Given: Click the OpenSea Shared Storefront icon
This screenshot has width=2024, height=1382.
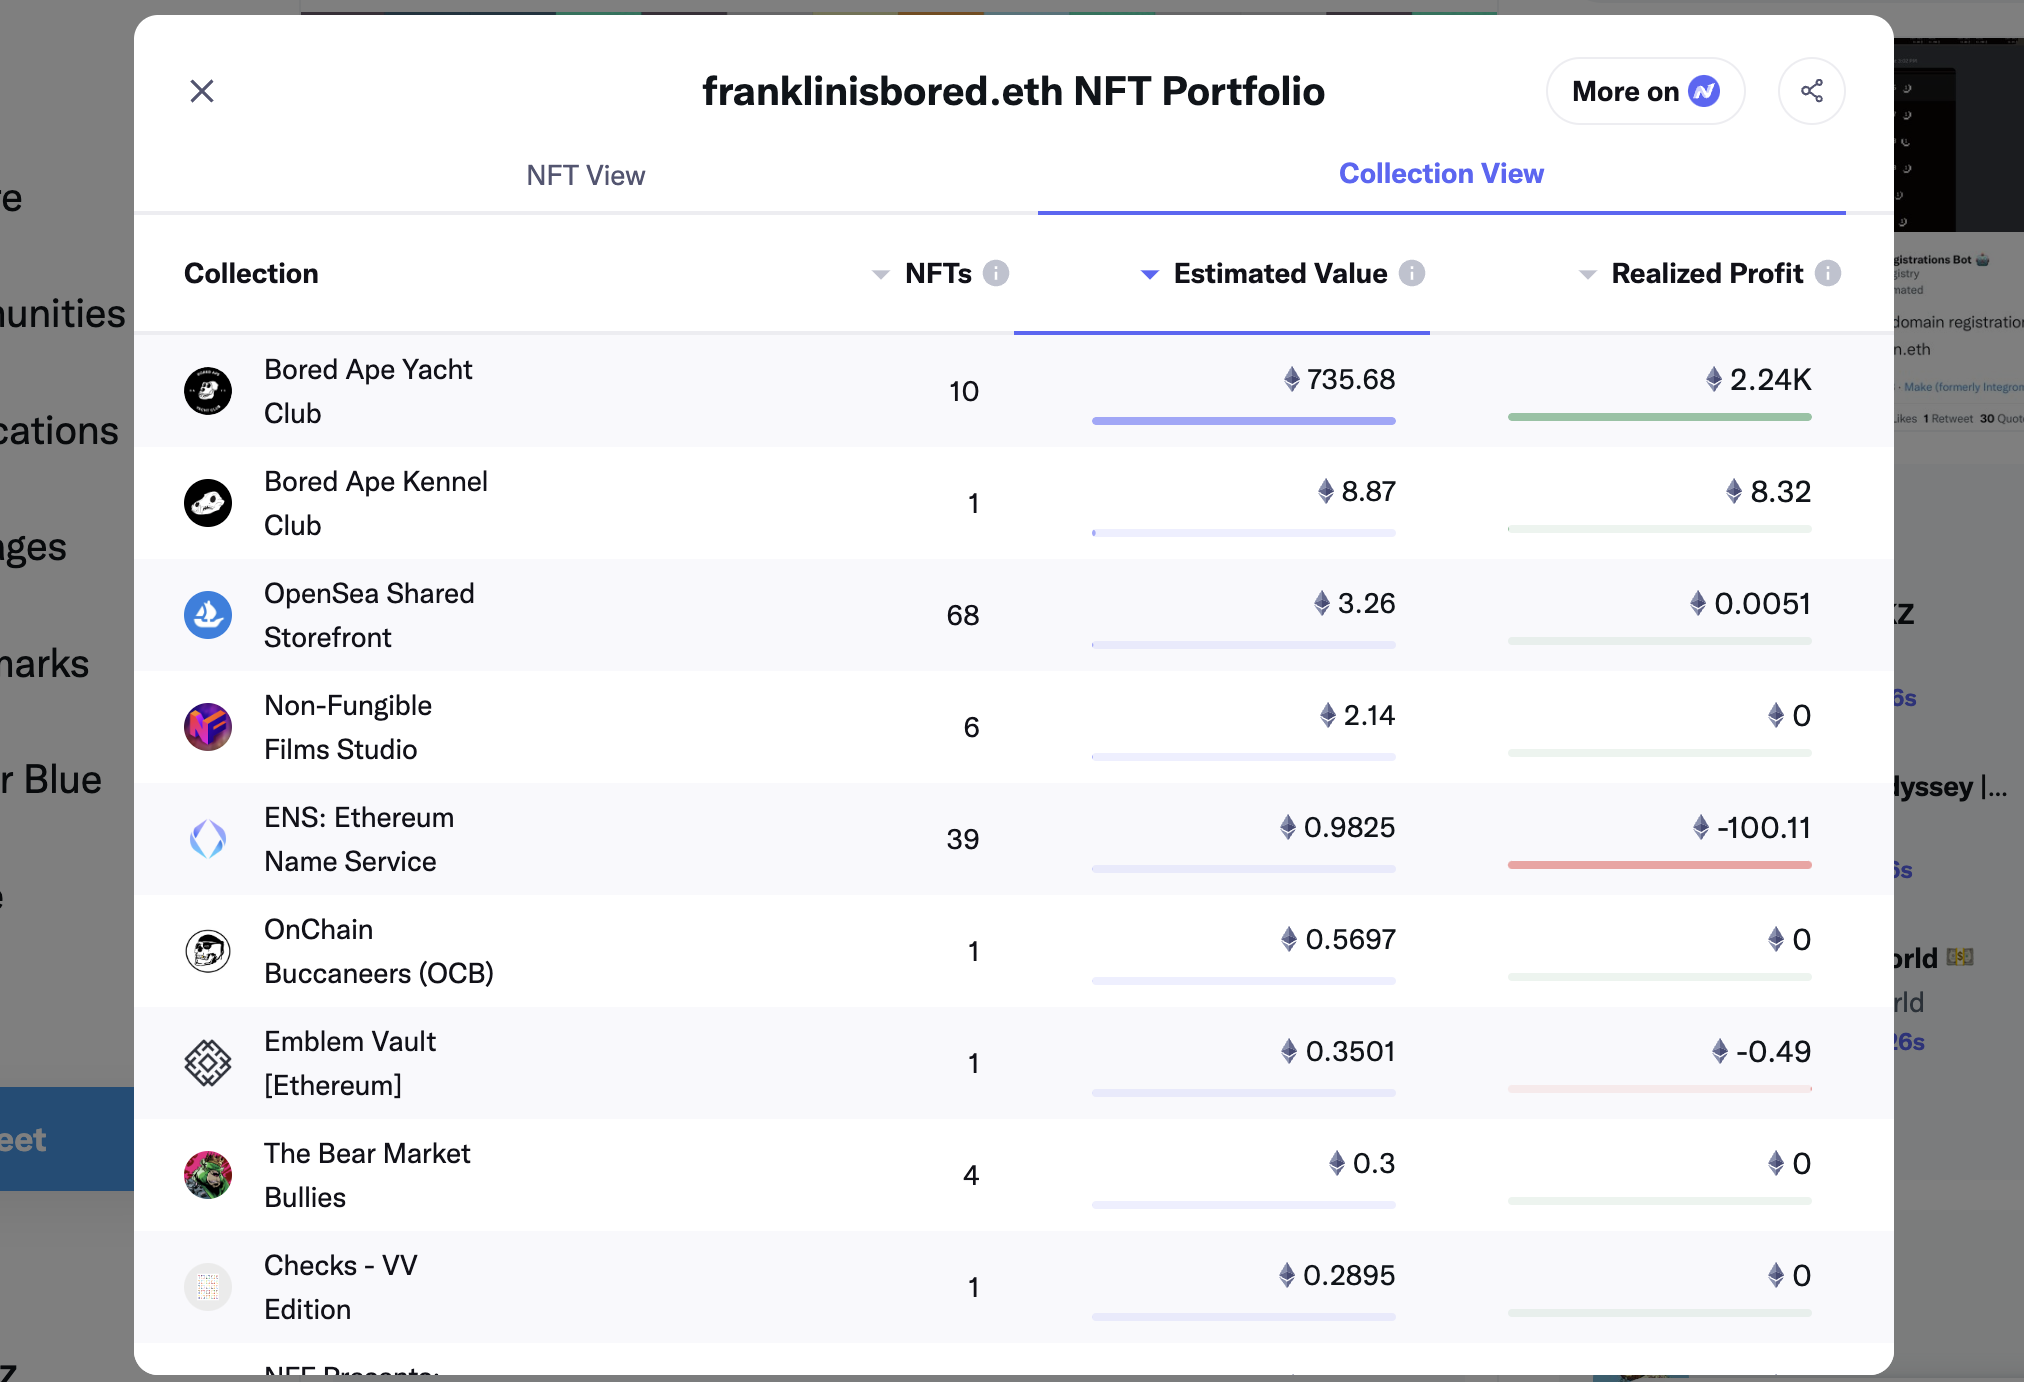Looking at the screenshot, I should [x=208, y=615].
